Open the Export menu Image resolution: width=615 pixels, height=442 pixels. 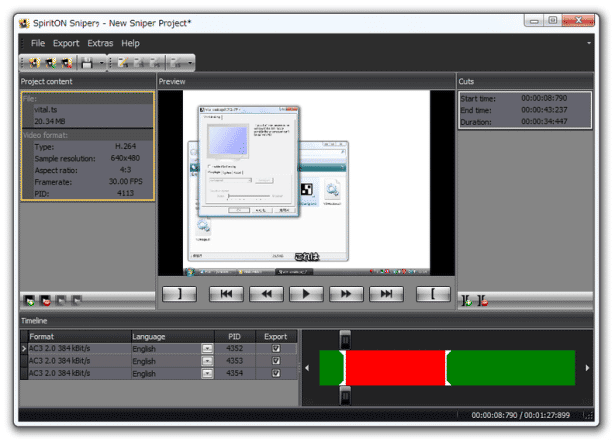click(x=66, y=43)
